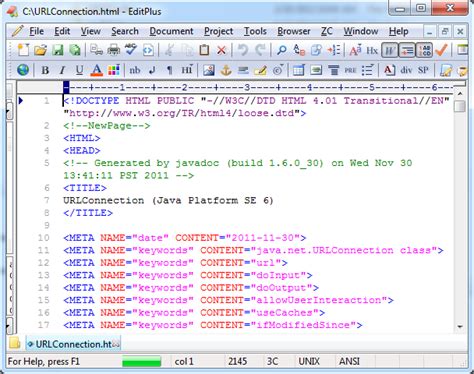
Task: Insert table with the table icon
Action: tap(299, 70)
